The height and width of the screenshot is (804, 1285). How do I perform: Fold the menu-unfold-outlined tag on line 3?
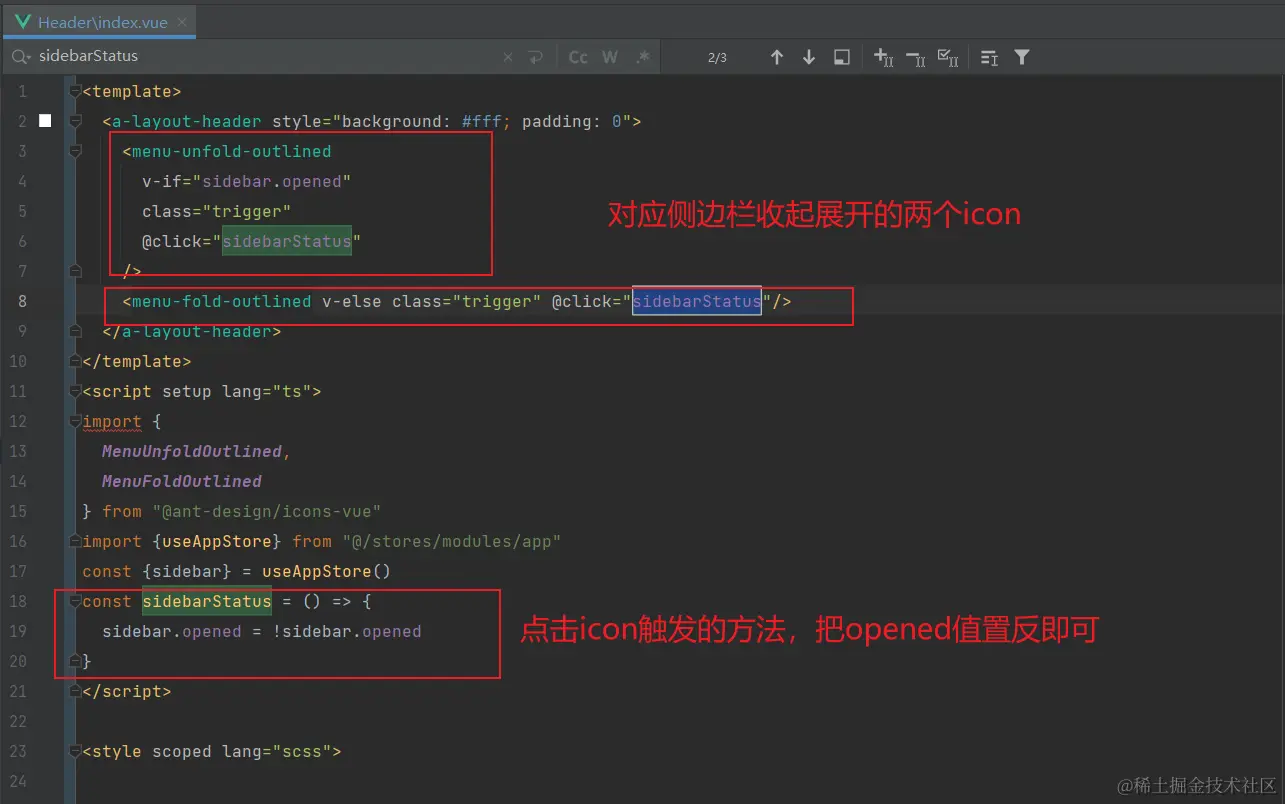pyautogui.click(x=74, y=151)
